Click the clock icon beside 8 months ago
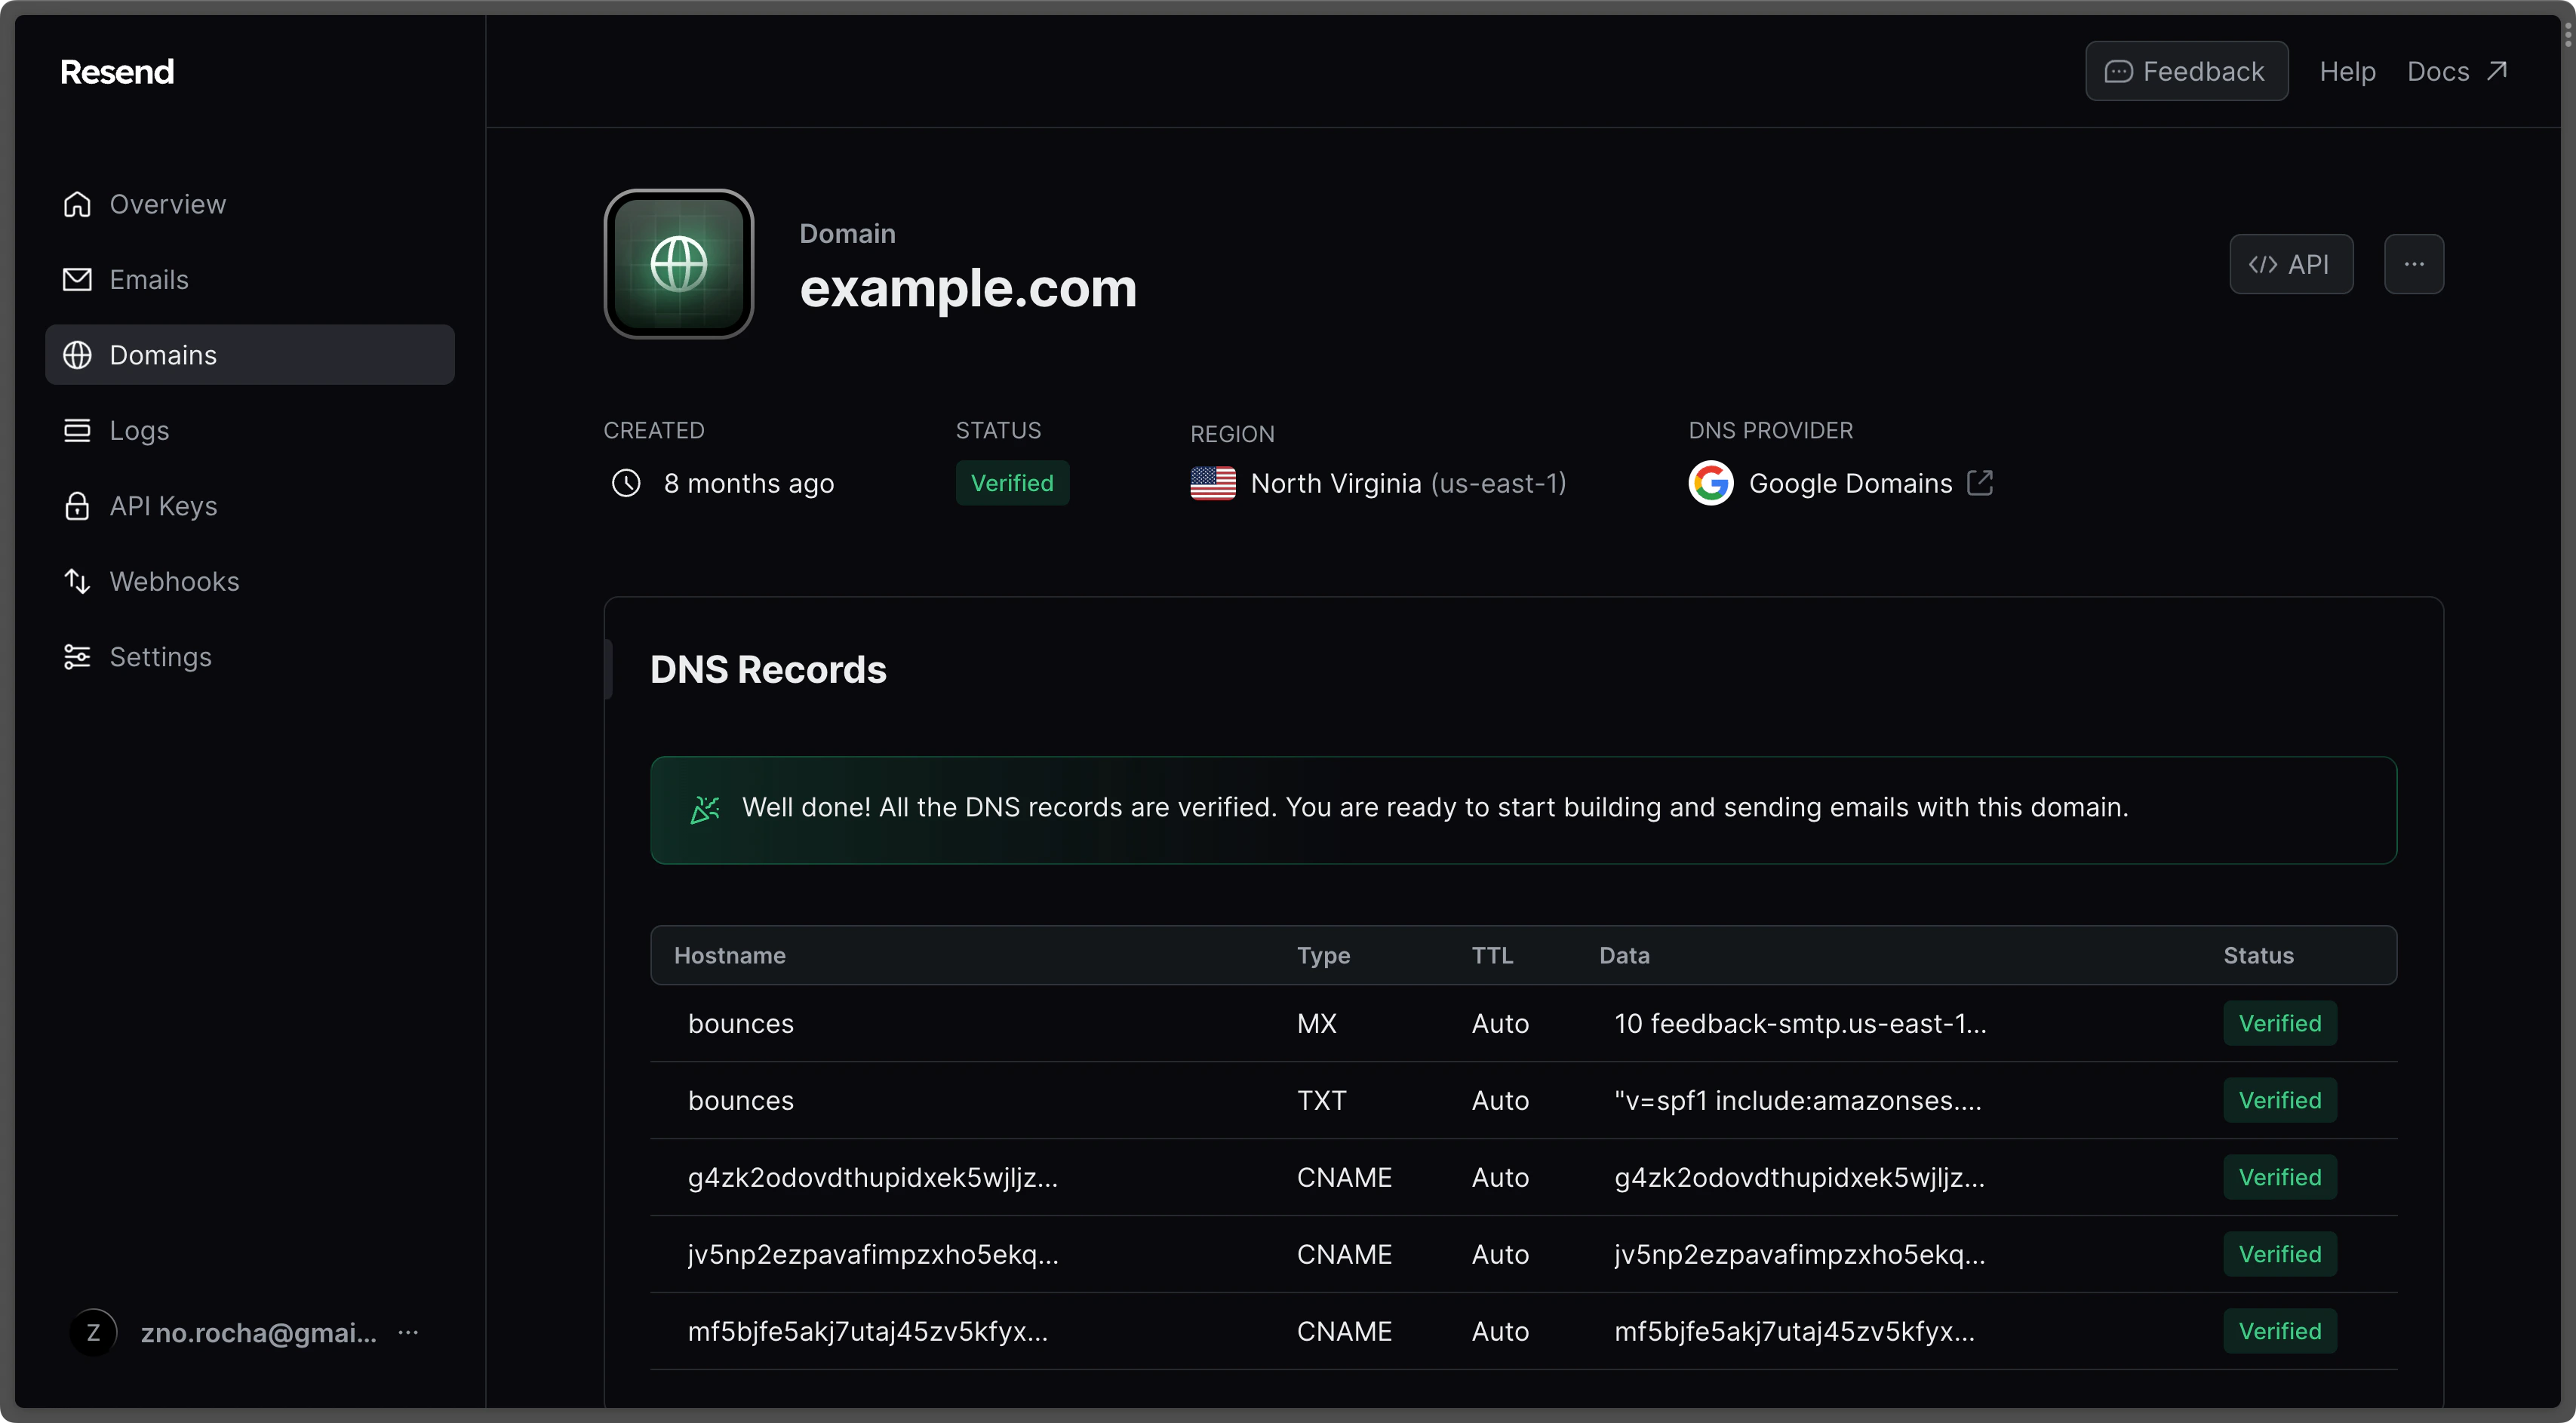2576x1423 pixels. (x=626, y=483)
